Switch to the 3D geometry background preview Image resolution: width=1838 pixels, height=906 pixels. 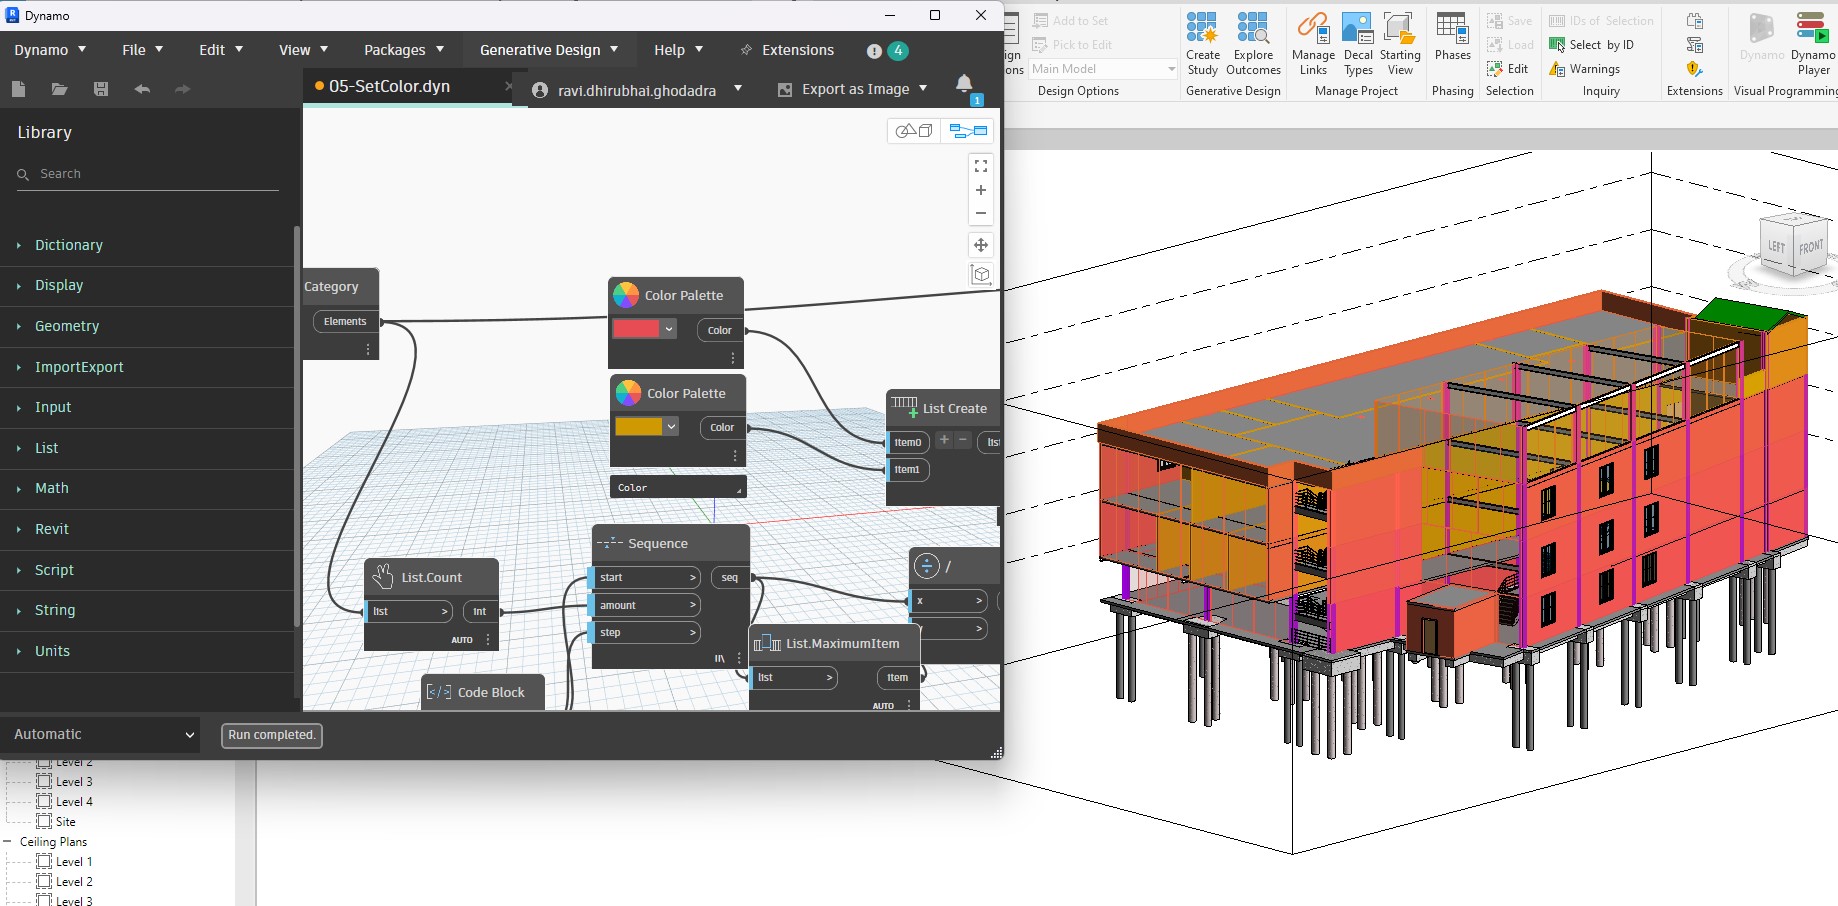(x=913, y=131)
